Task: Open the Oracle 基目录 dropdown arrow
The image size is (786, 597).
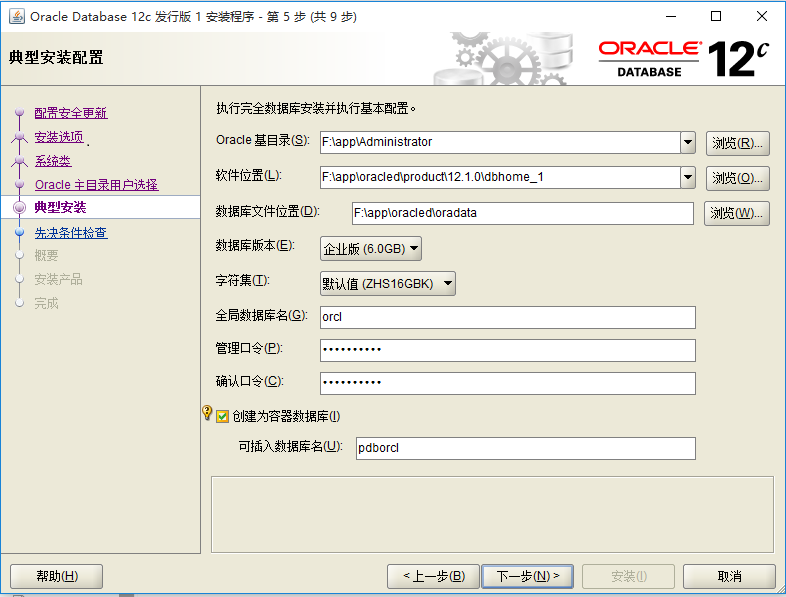Action: pyautogui.click(x=688, y=142)
